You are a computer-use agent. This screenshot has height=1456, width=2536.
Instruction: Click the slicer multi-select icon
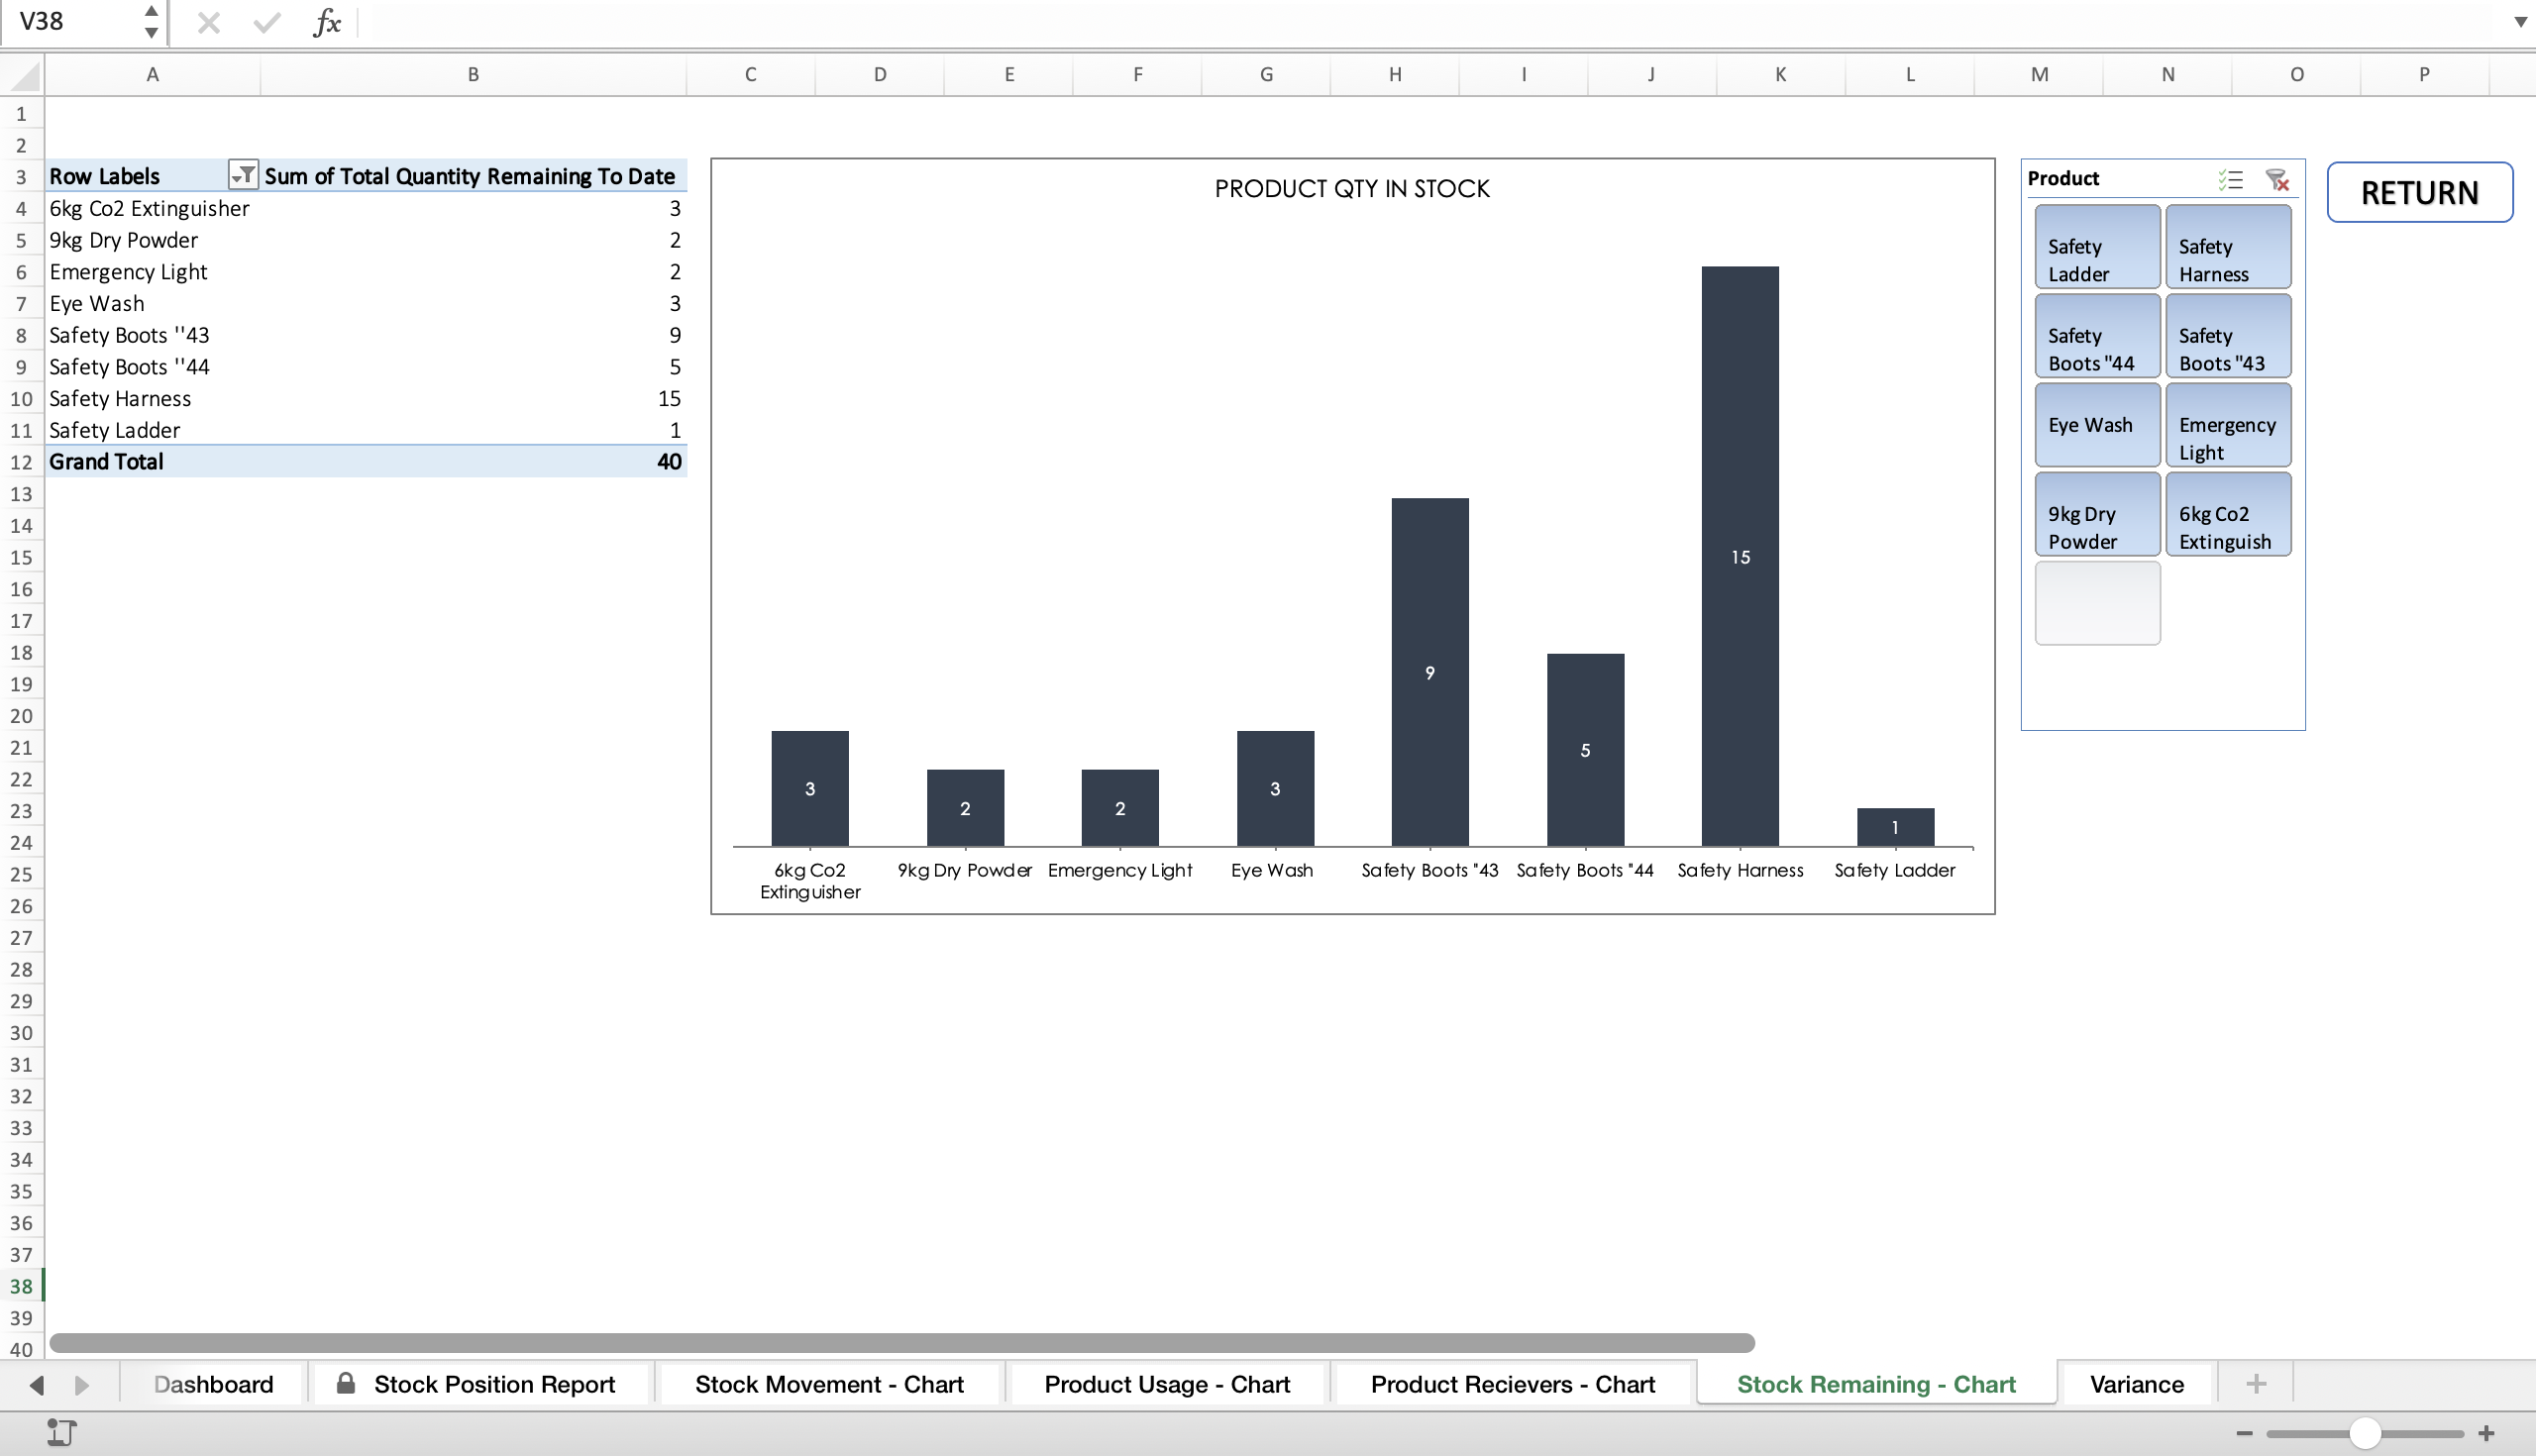[2230, 179]
